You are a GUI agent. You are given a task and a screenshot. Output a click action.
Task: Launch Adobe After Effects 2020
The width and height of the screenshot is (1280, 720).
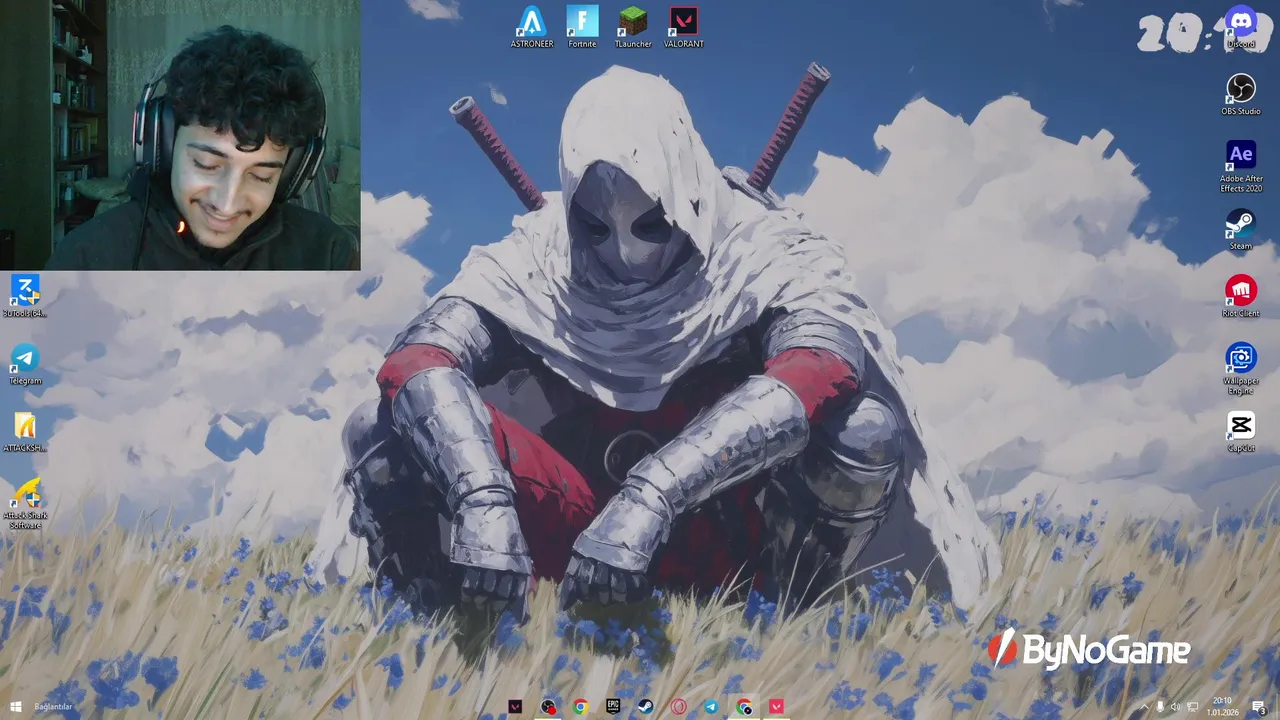tap(1241, 166)
